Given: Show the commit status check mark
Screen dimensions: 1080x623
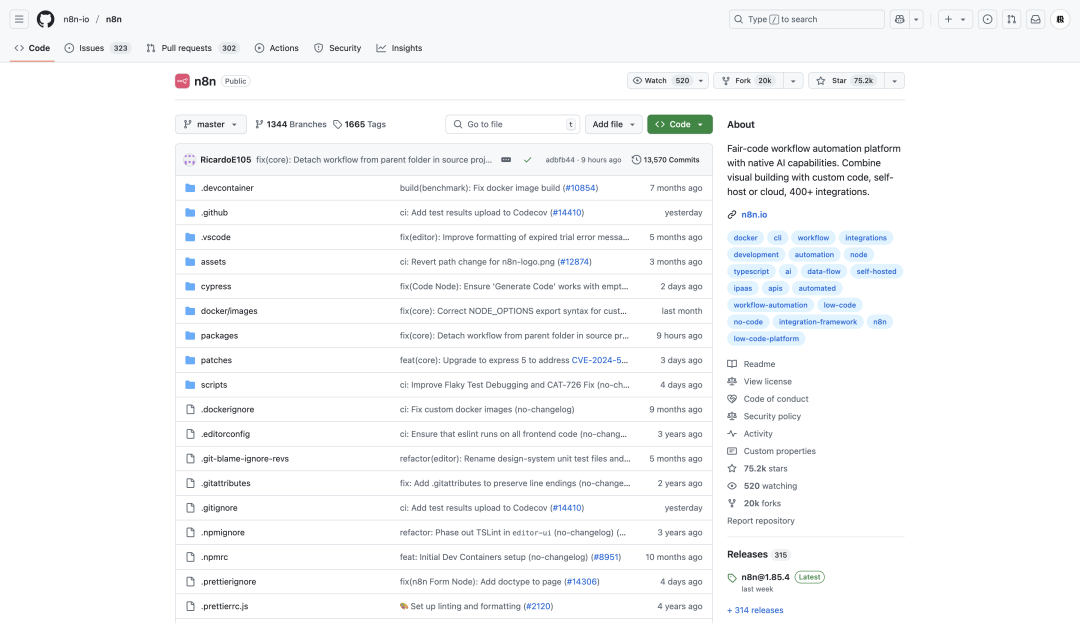Looking at the screenshot, I should [528, 160].
